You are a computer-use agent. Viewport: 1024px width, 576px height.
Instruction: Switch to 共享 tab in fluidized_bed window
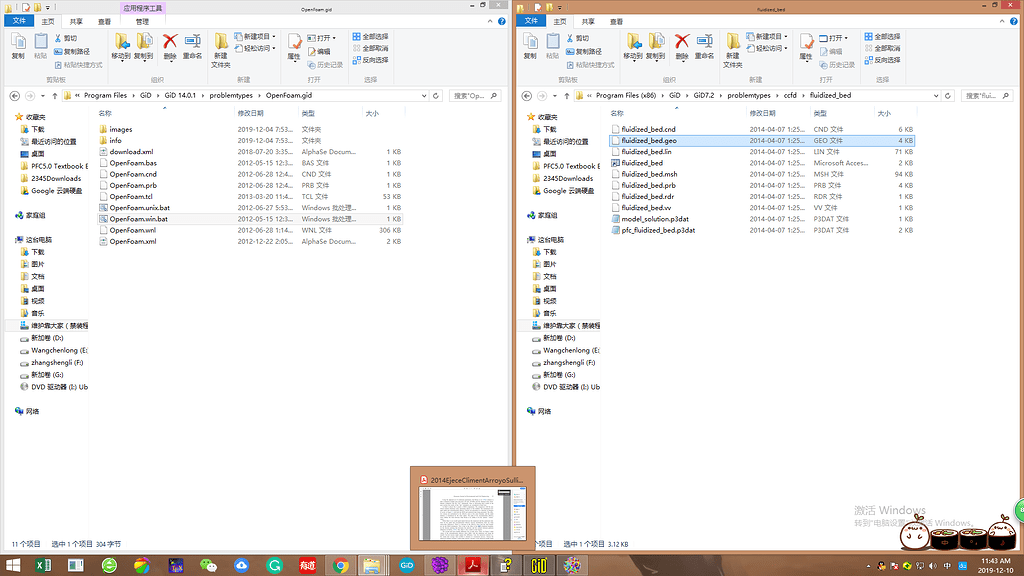[589, 20]
